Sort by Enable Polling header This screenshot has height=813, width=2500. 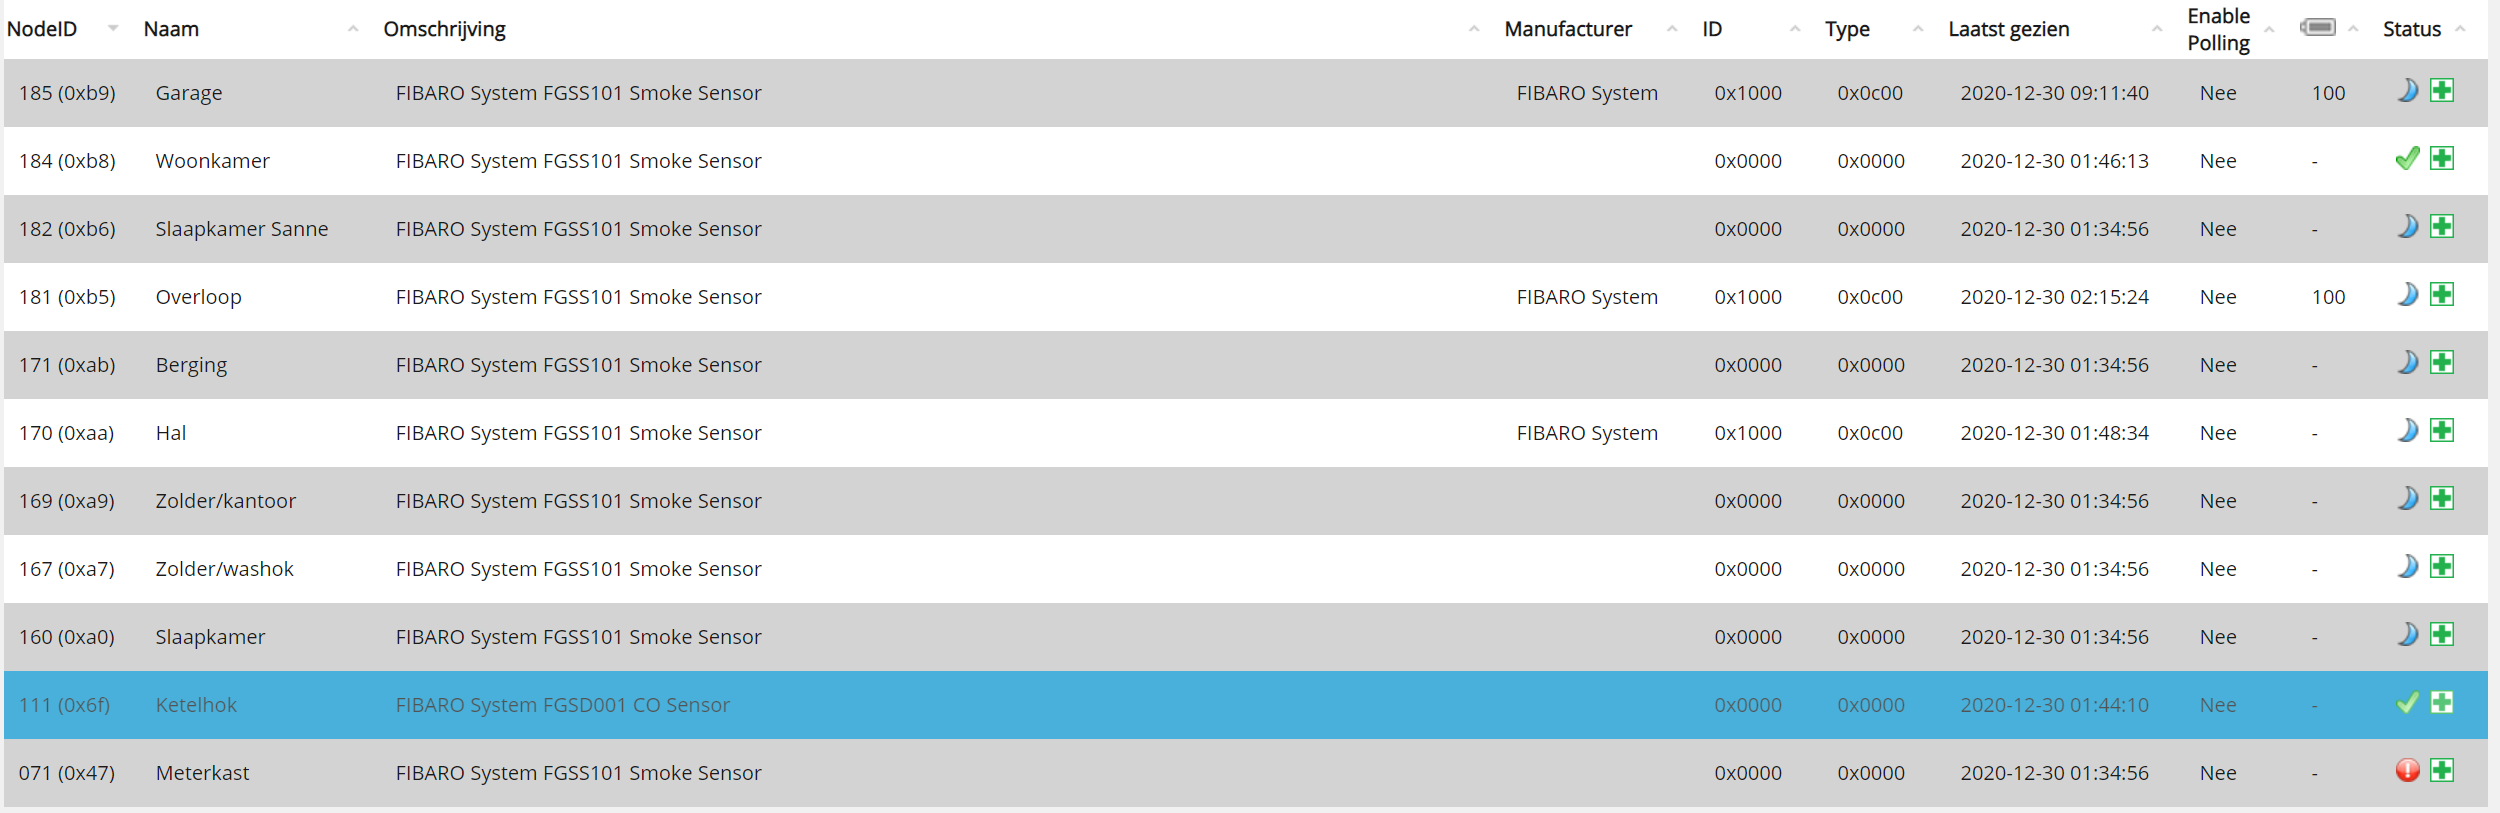pyautogui.click(x=2218, y=29)
